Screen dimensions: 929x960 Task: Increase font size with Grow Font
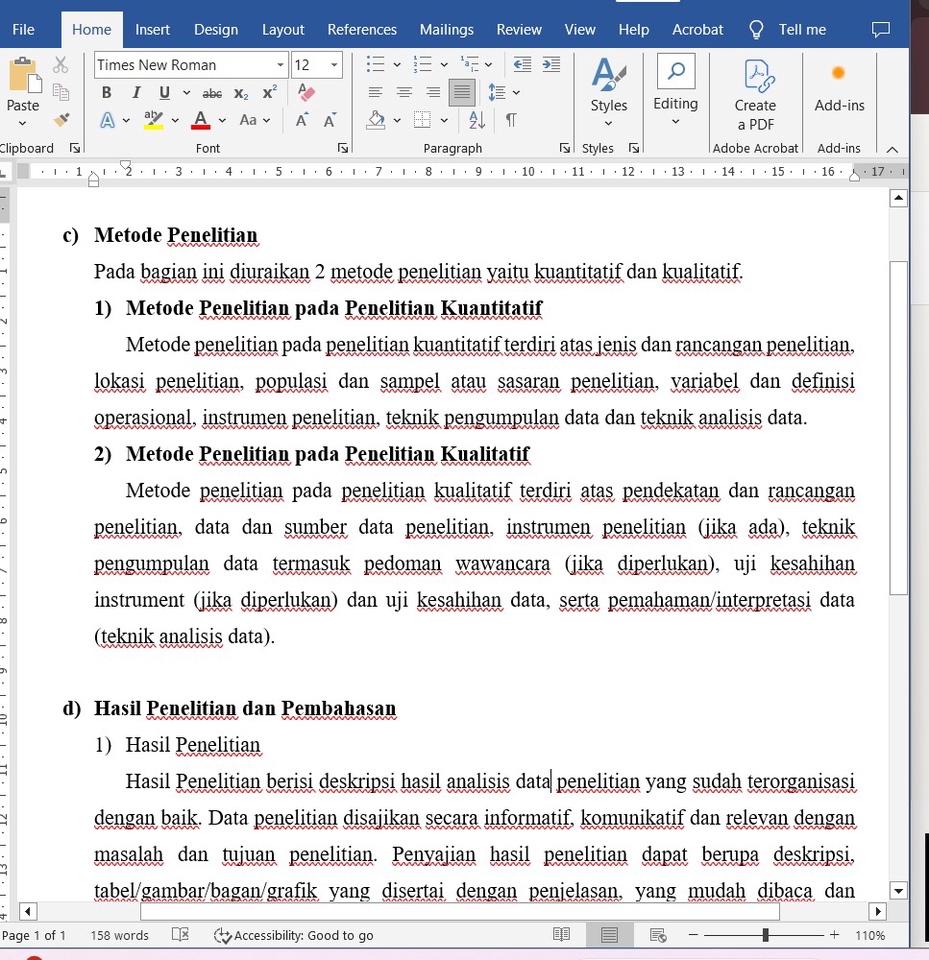tap(301, 120)
